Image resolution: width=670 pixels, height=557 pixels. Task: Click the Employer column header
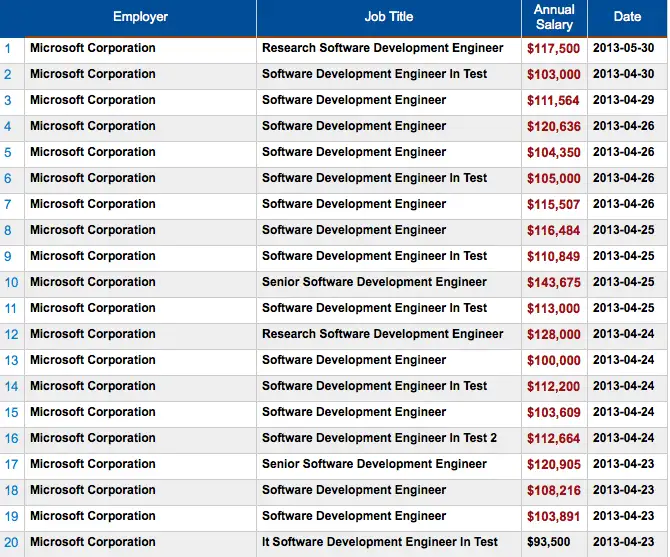(140, 17)
